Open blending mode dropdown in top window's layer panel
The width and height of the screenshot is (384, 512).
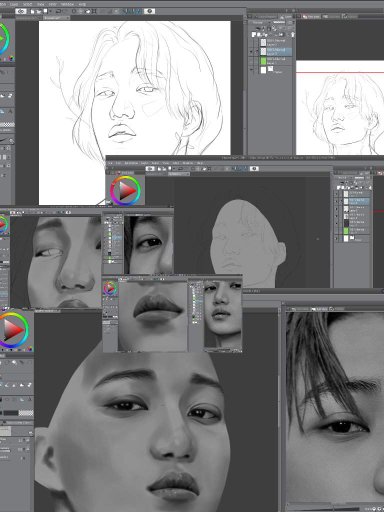[x=258, y=23]
